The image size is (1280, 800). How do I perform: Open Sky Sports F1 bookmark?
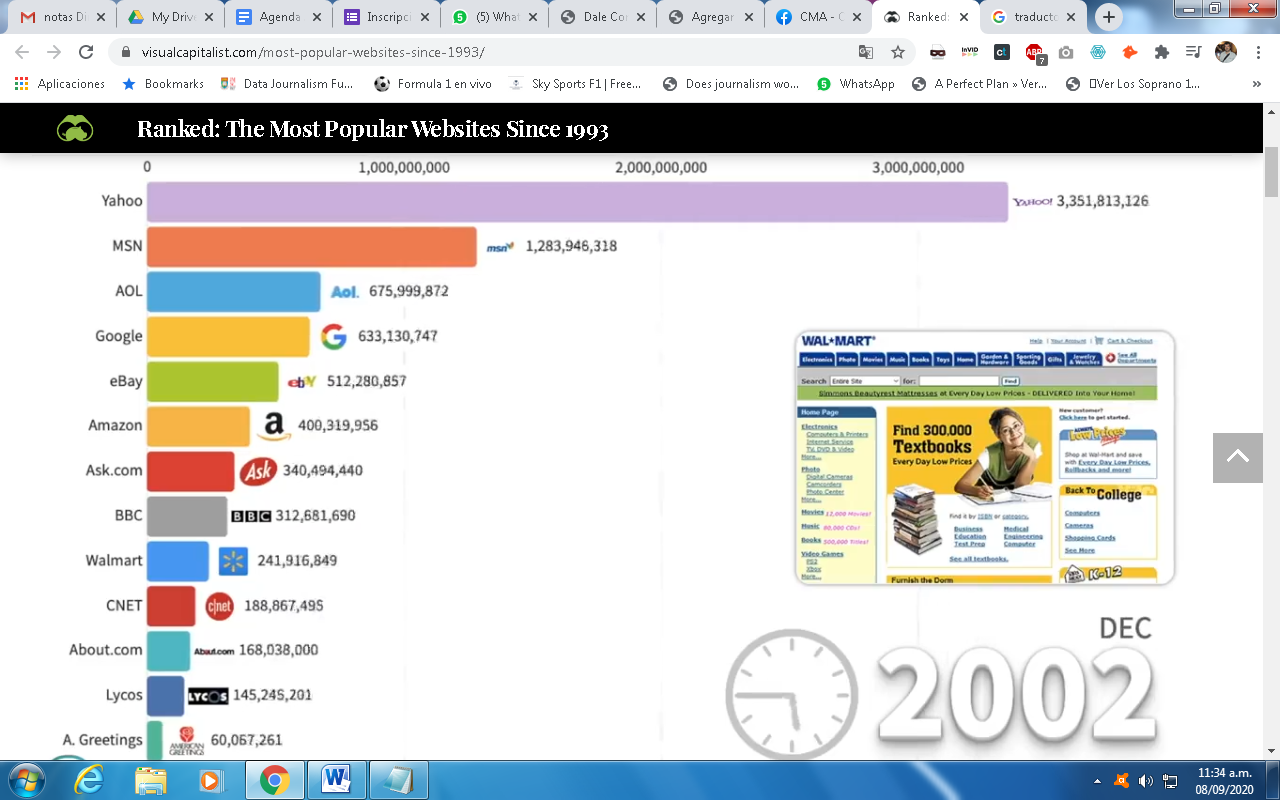(x=574, y=84)
